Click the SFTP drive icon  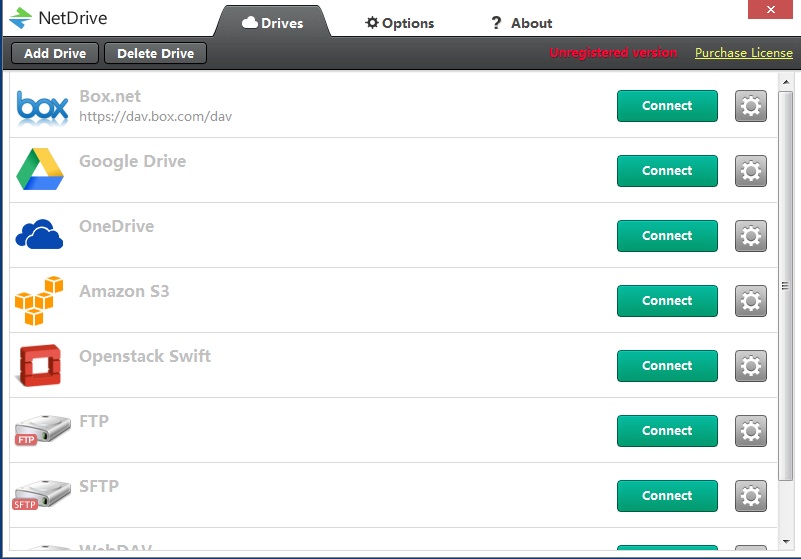pyautogui.click(x=41, y=495)
